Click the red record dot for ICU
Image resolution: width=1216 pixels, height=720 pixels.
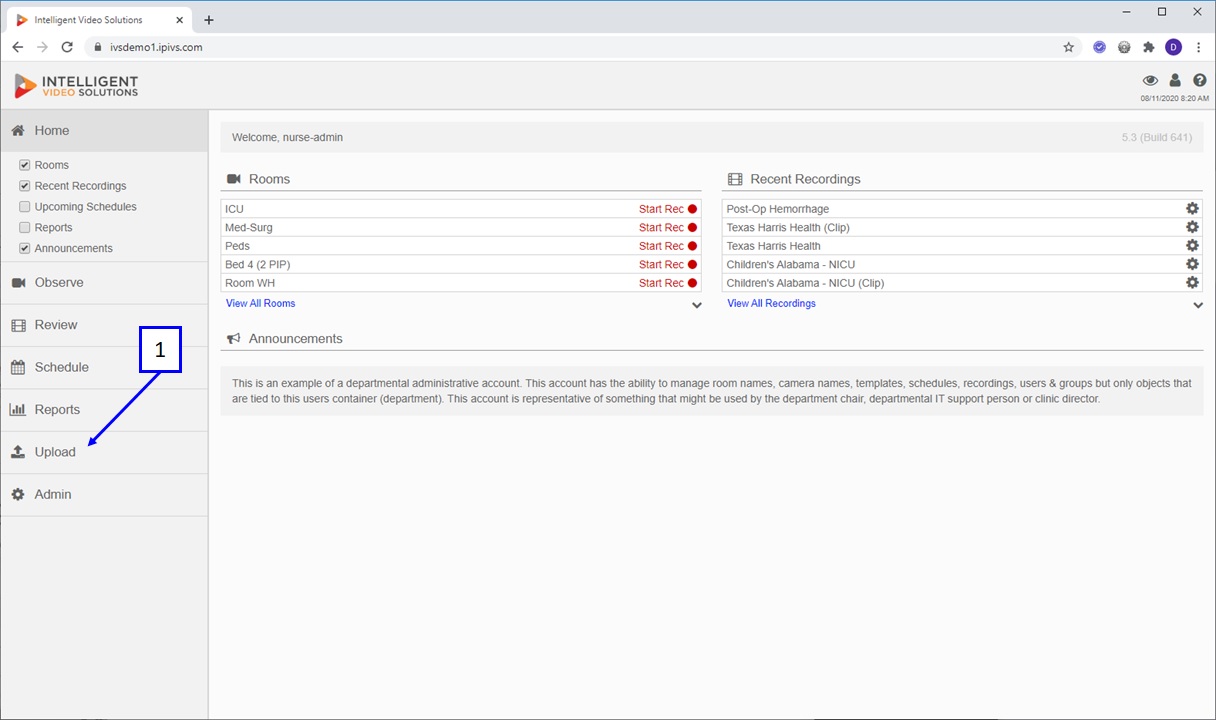[x=692, y=209]
